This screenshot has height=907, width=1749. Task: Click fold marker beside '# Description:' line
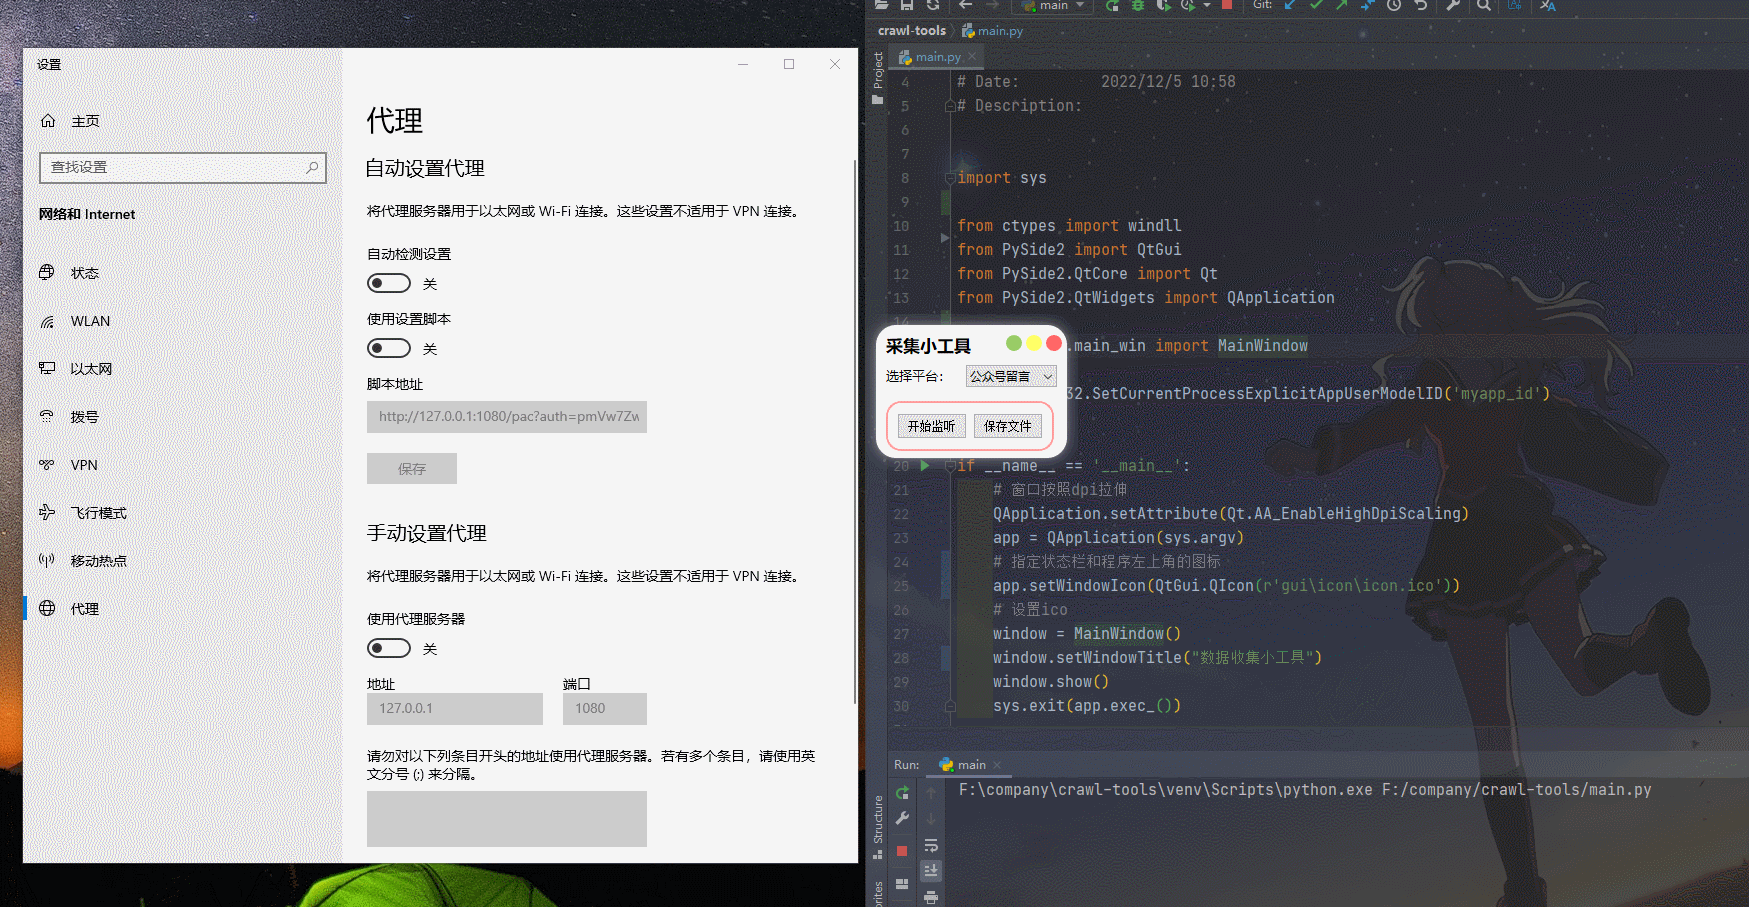950,106
